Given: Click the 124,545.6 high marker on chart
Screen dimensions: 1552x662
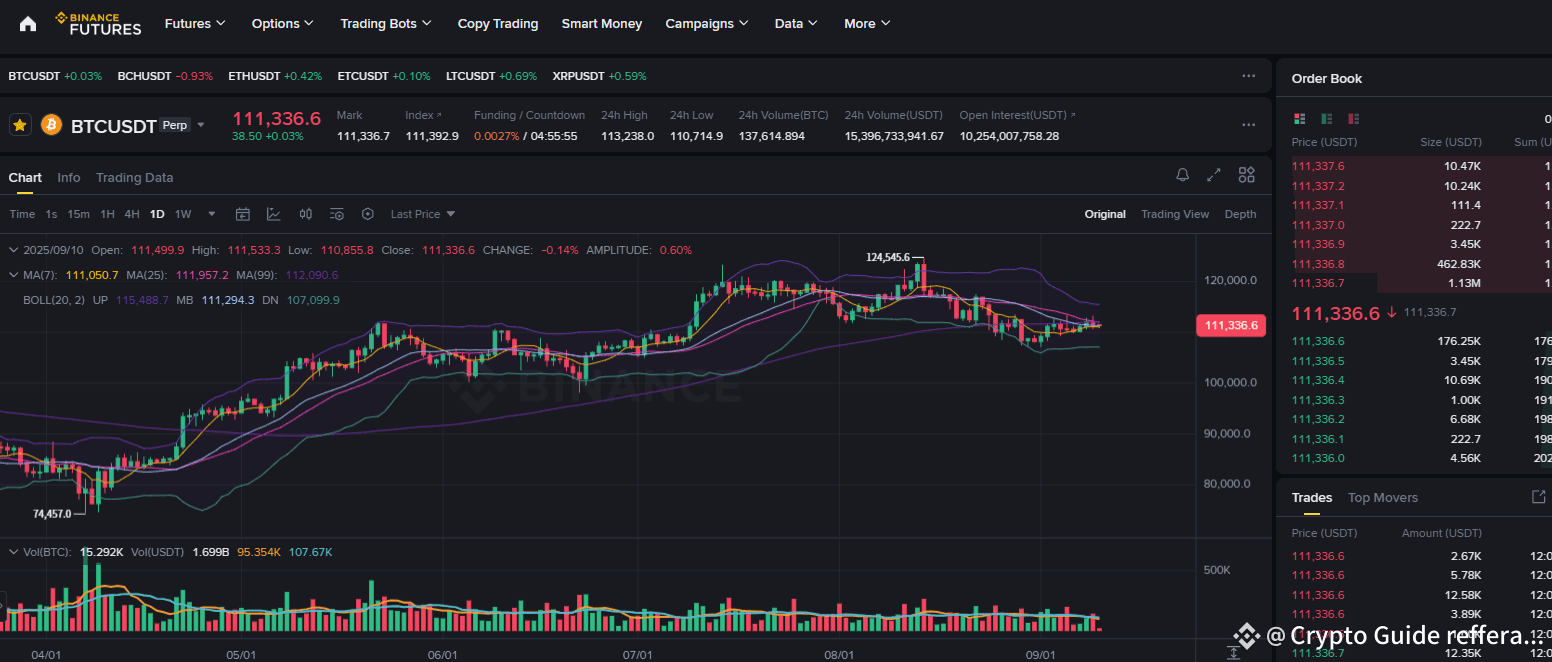Looking at the screenshot, I should 888,257.
